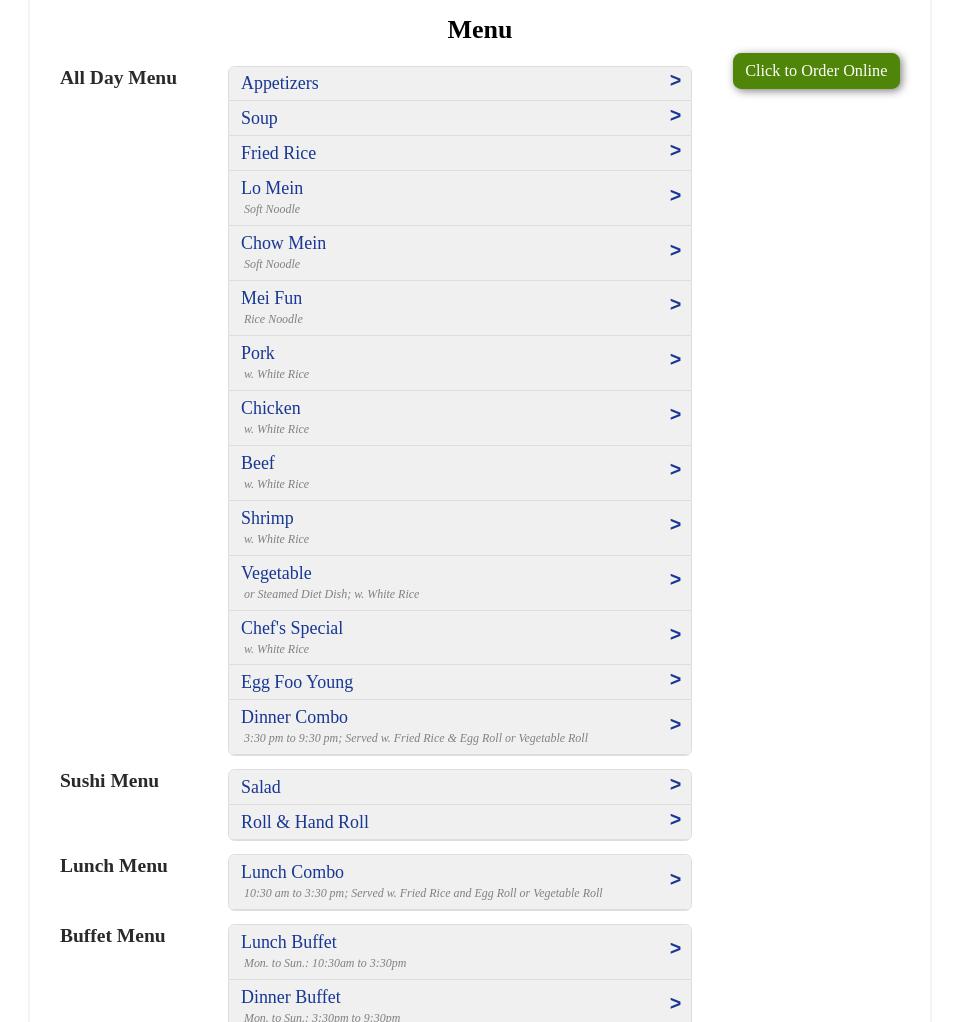The image size is (960, 1022).
Task: Select the Egg Foo Young category
Action: point(297,682)
